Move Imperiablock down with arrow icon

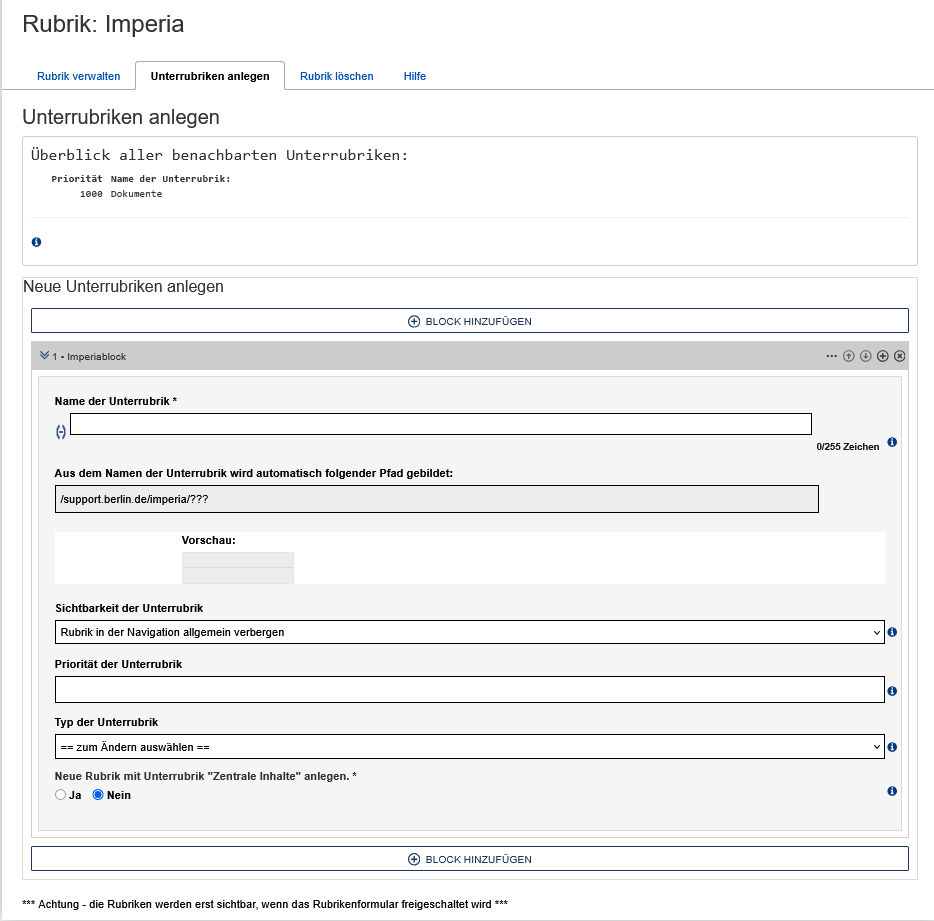[866, 356]
